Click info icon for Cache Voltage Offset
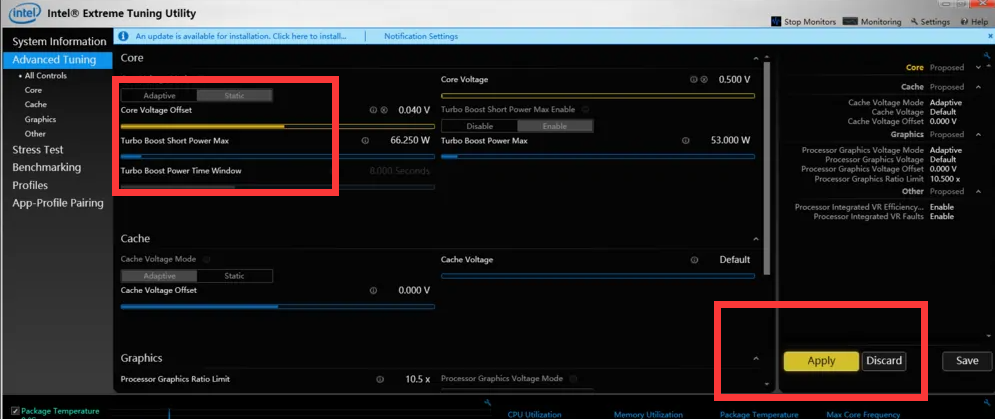This screenshot has width=995, height=419. click(x=373, y=290)
